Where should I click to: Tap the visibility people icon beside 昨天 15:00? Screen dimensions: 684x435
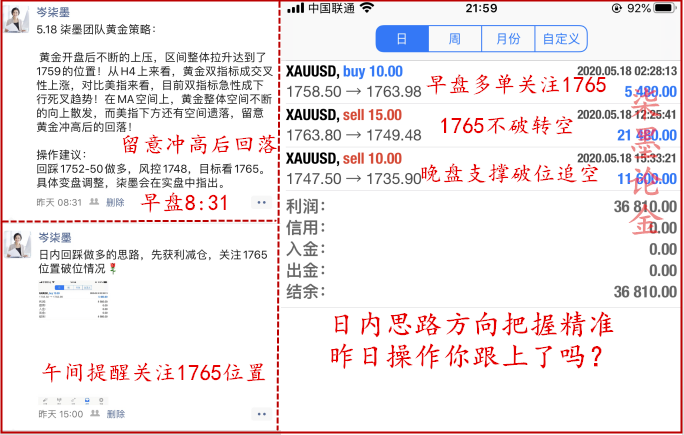95,414
